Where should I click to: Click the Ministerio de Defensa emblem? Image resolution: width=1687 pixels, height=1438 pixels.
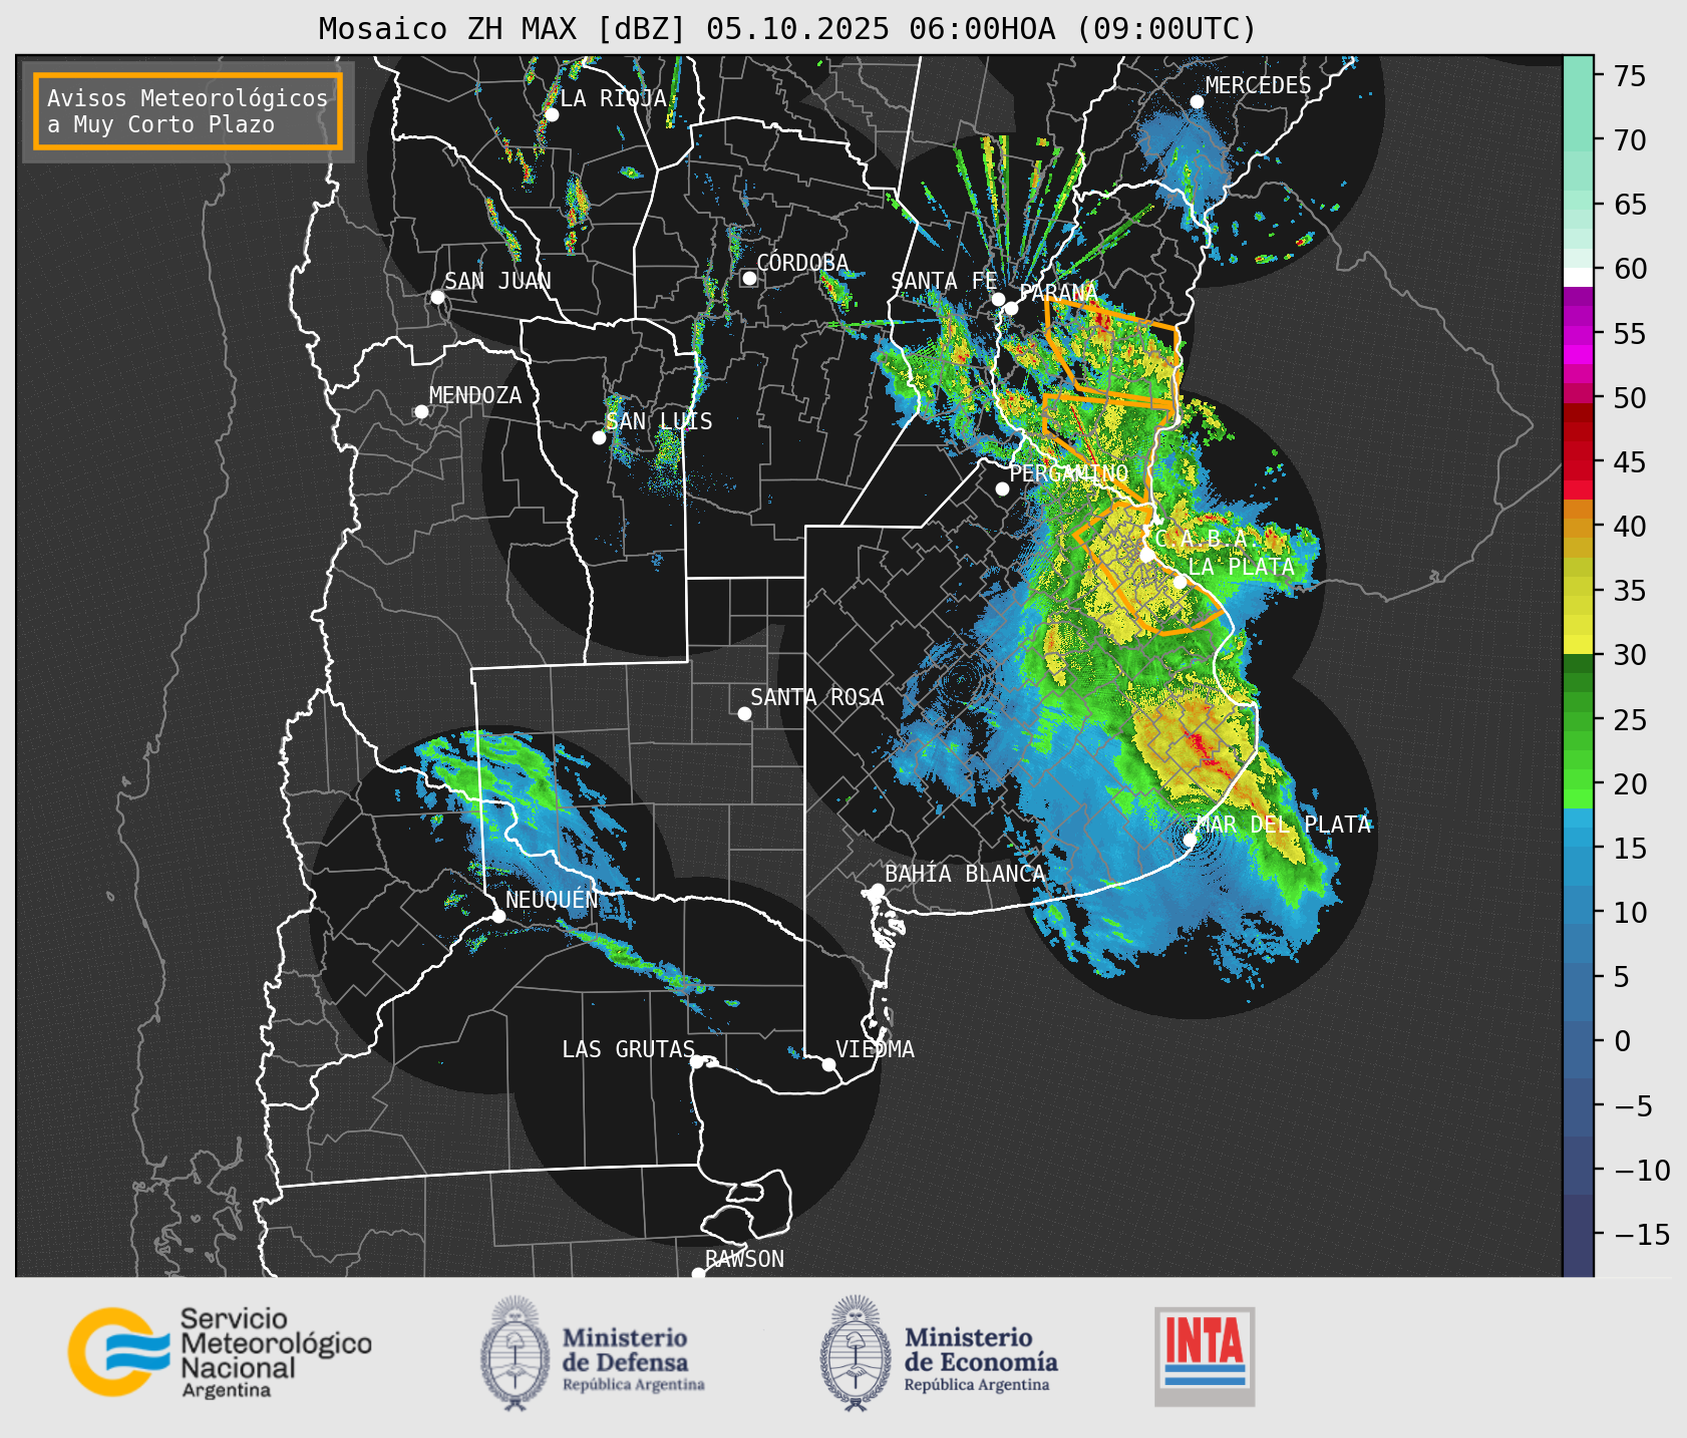point(515,1353)
